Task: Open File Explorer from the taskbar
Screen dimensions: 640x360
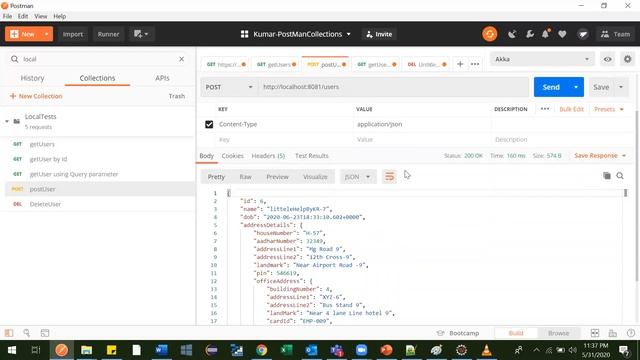Action: coord(87,350)
